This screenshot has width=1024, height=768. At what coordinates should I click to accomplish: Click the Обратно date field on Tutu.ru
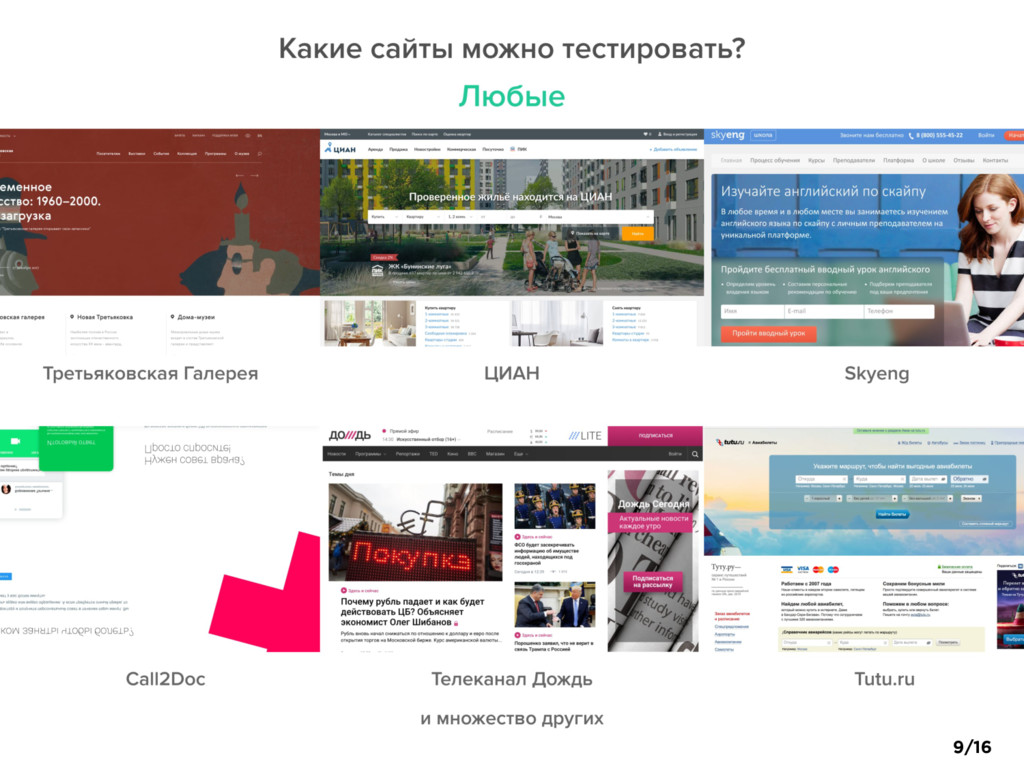(970, 479)
